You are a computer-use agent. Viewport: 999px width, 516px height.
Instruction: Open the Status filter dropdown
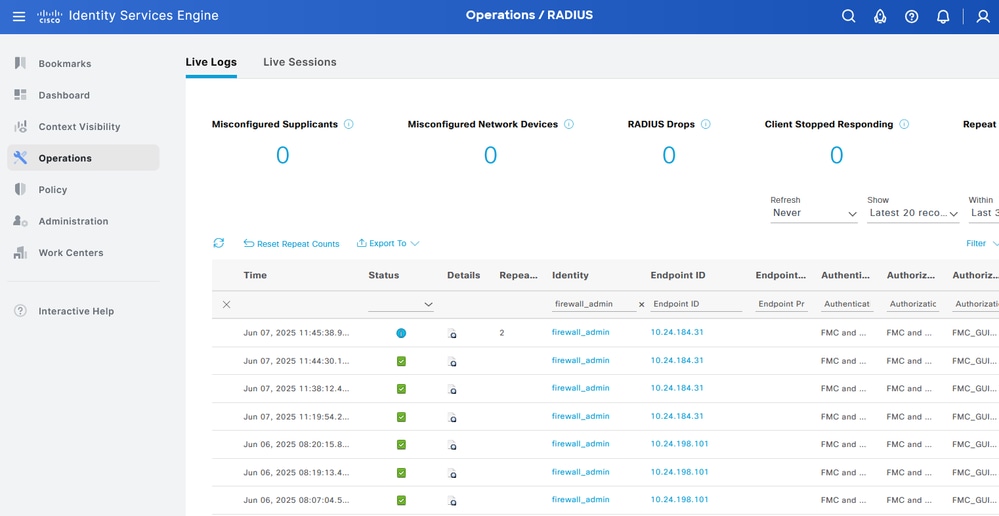(401, 305)
